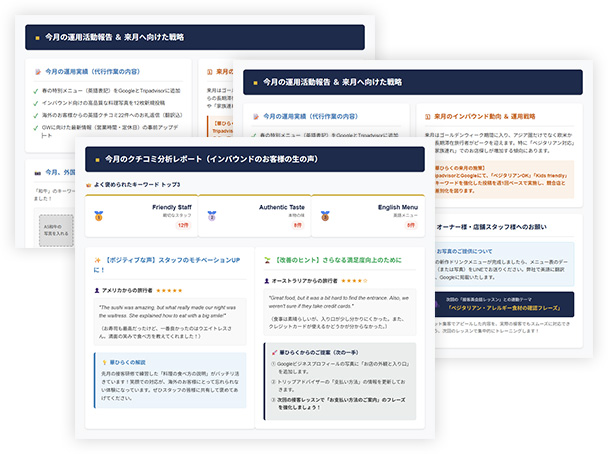Click the yellow square in rearmost page's header

(x=37, y=38)
